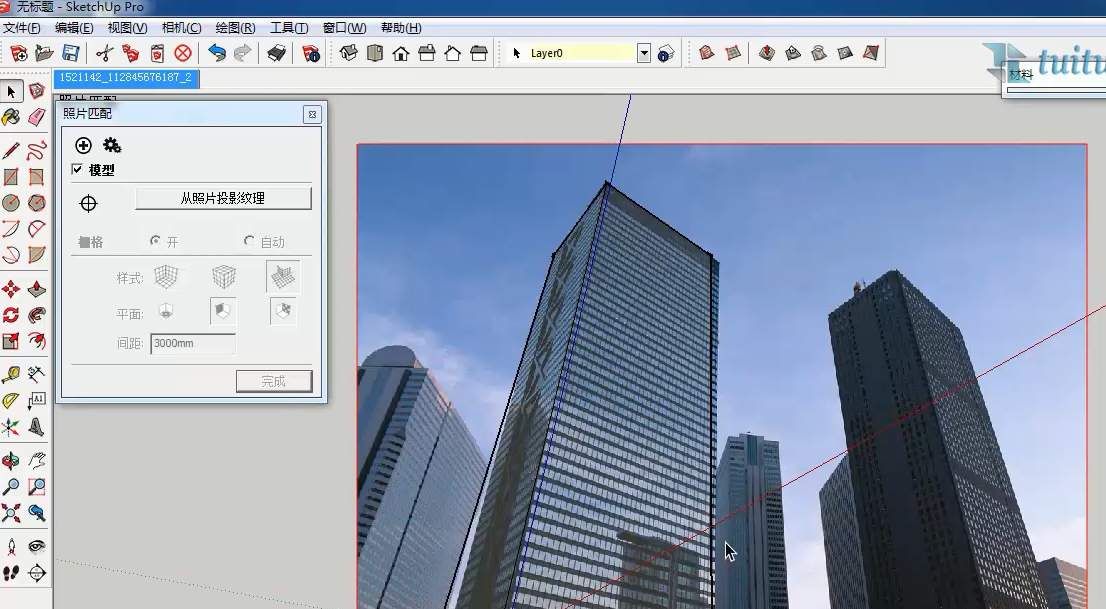This screenshot has width=1106, height=609.
Task: Expand the Layer0 dropdown arrow
Action: (x=644, y=53)
